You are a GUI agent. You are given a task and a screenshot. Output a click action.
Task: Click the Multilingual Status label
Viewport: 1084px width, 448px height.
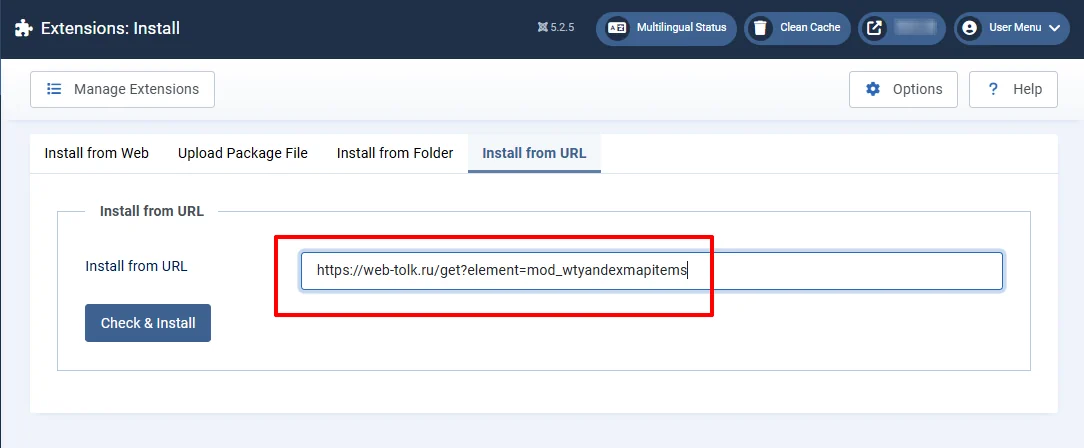[x=682, y=28]
